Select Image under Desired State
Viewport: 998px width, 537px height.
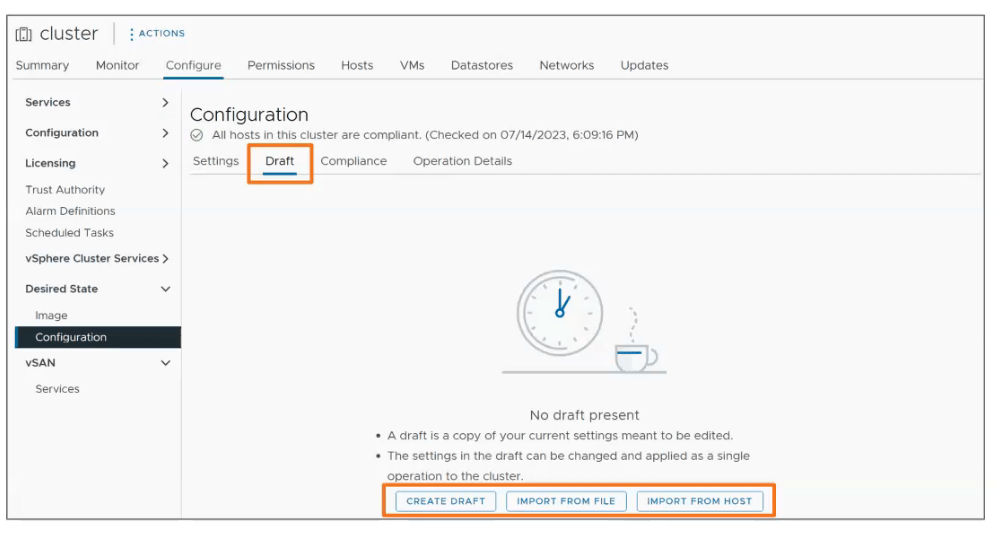51,316
